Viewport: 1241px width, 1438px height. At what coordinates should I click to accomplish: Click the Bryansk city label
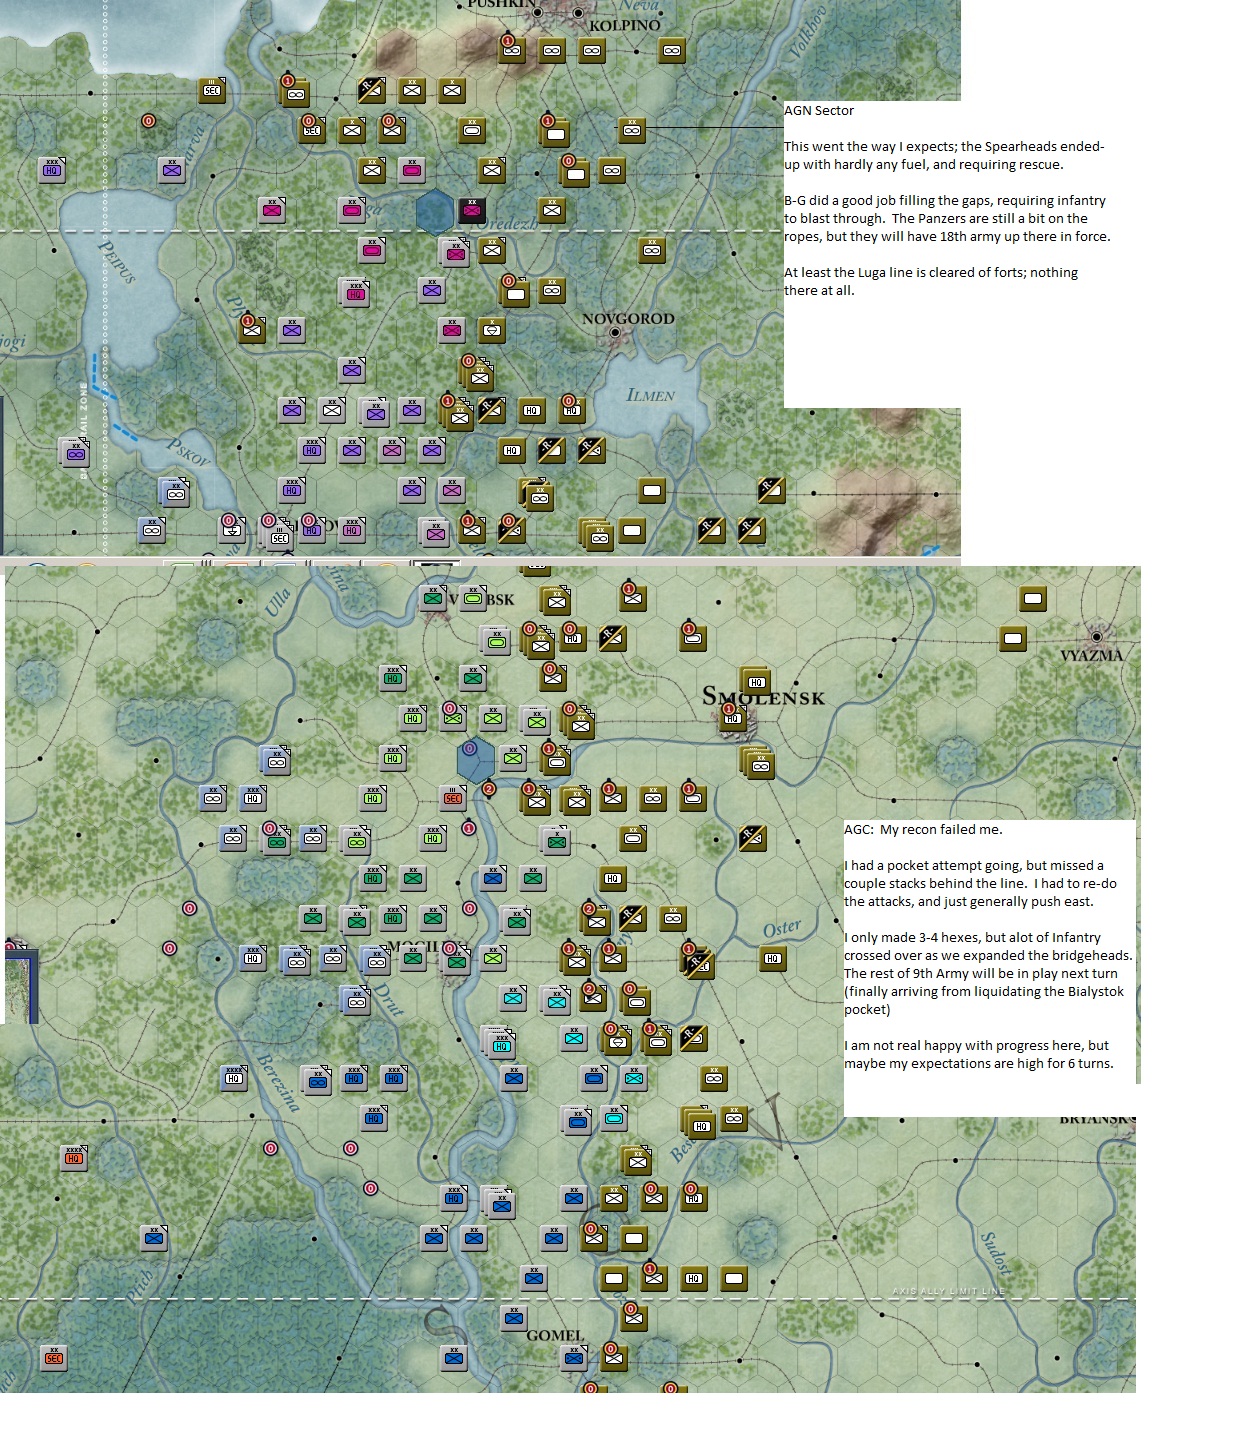click(1096, 1118)
